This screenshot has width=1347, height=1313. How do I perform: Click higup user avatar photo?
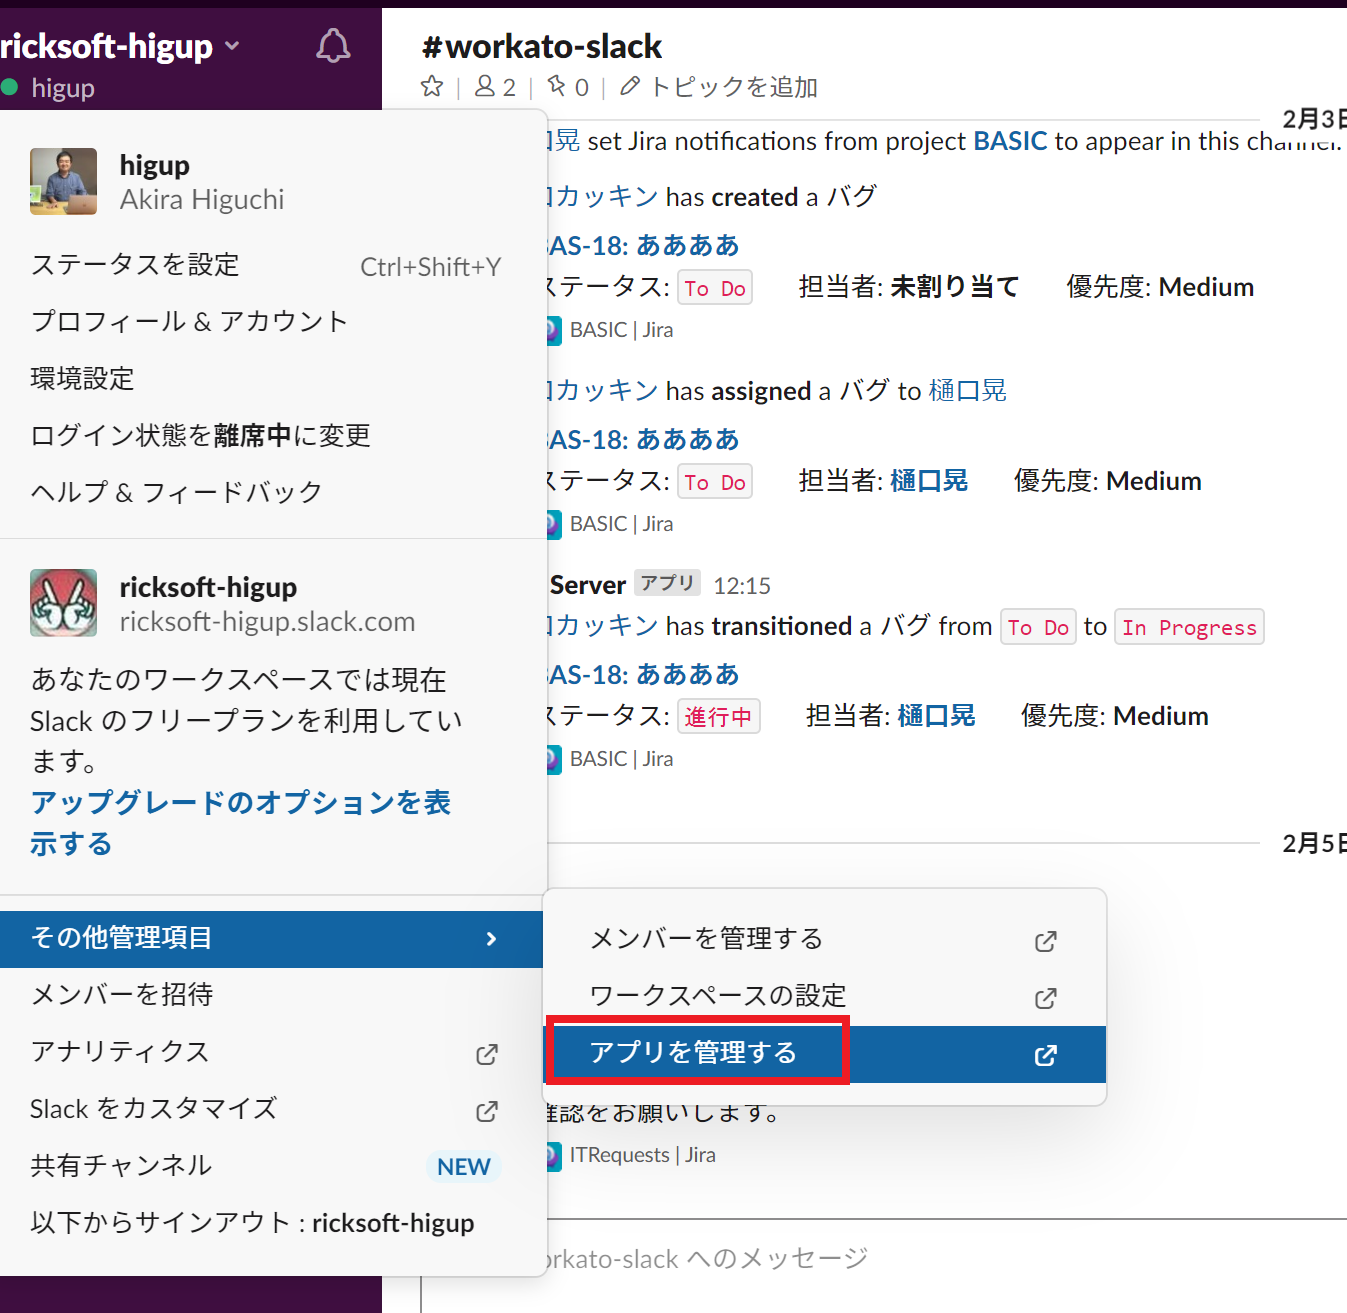[x=64, y=182]
